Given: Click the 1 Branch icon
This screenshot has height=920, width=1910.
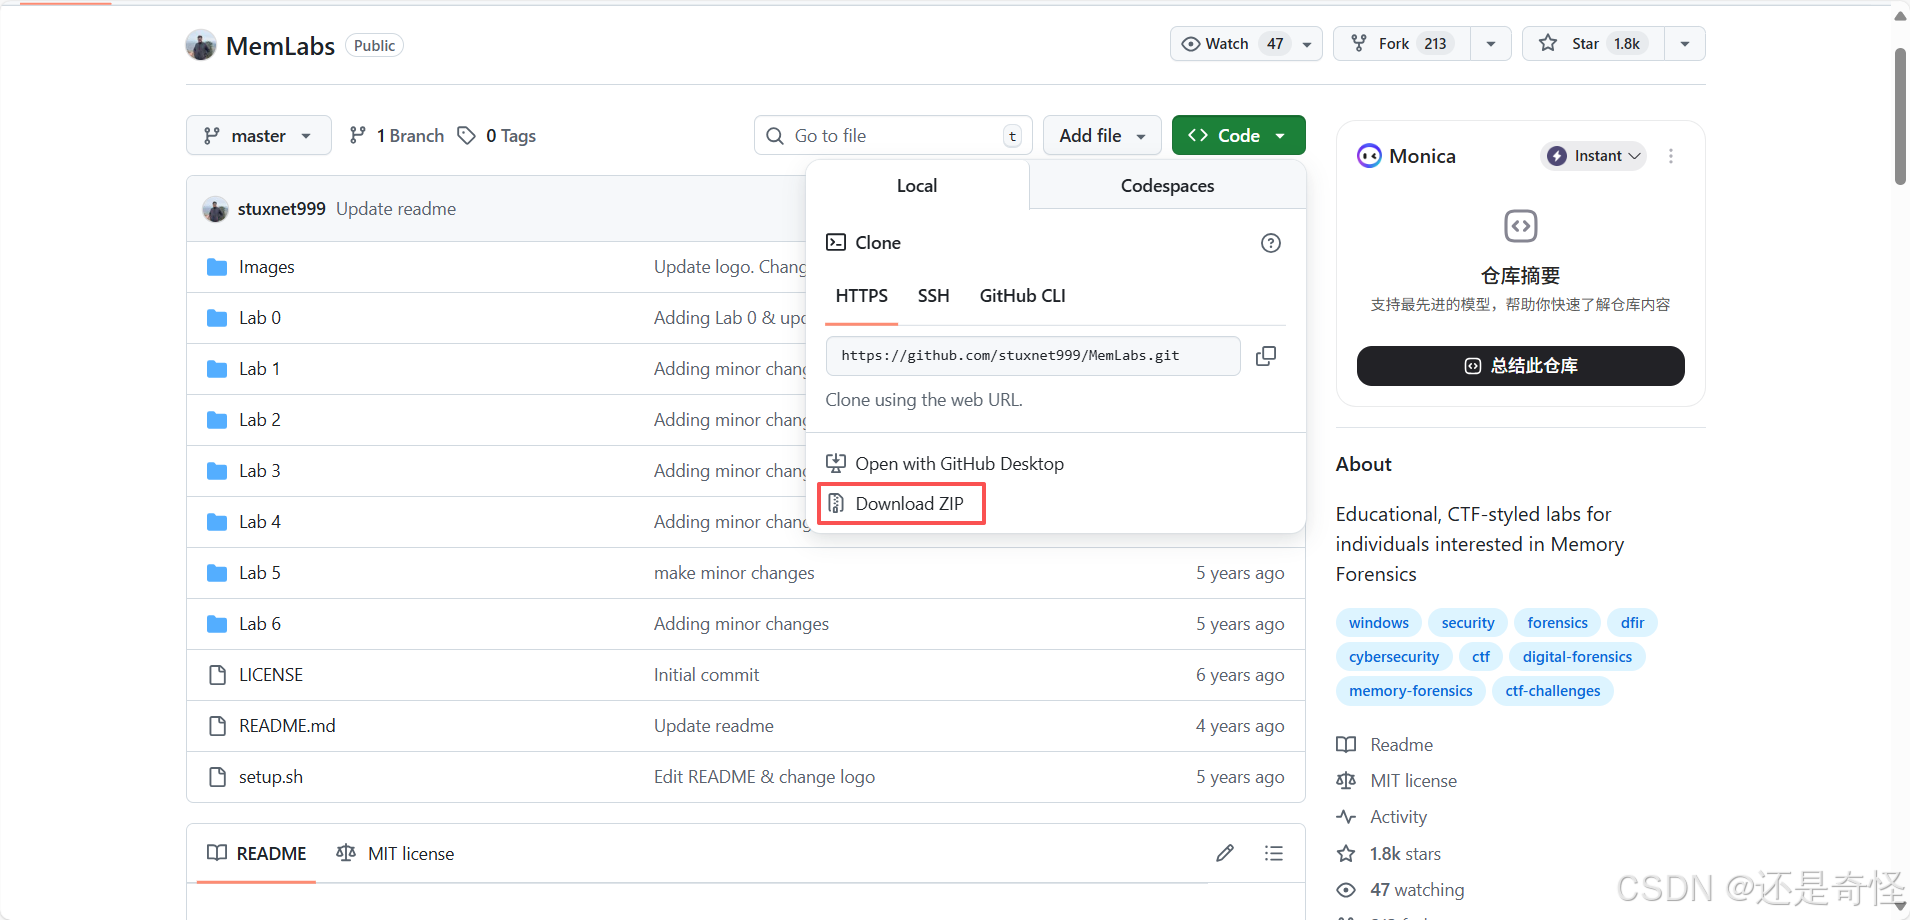Looking at the screenshot, I should [x=357, y=135].
